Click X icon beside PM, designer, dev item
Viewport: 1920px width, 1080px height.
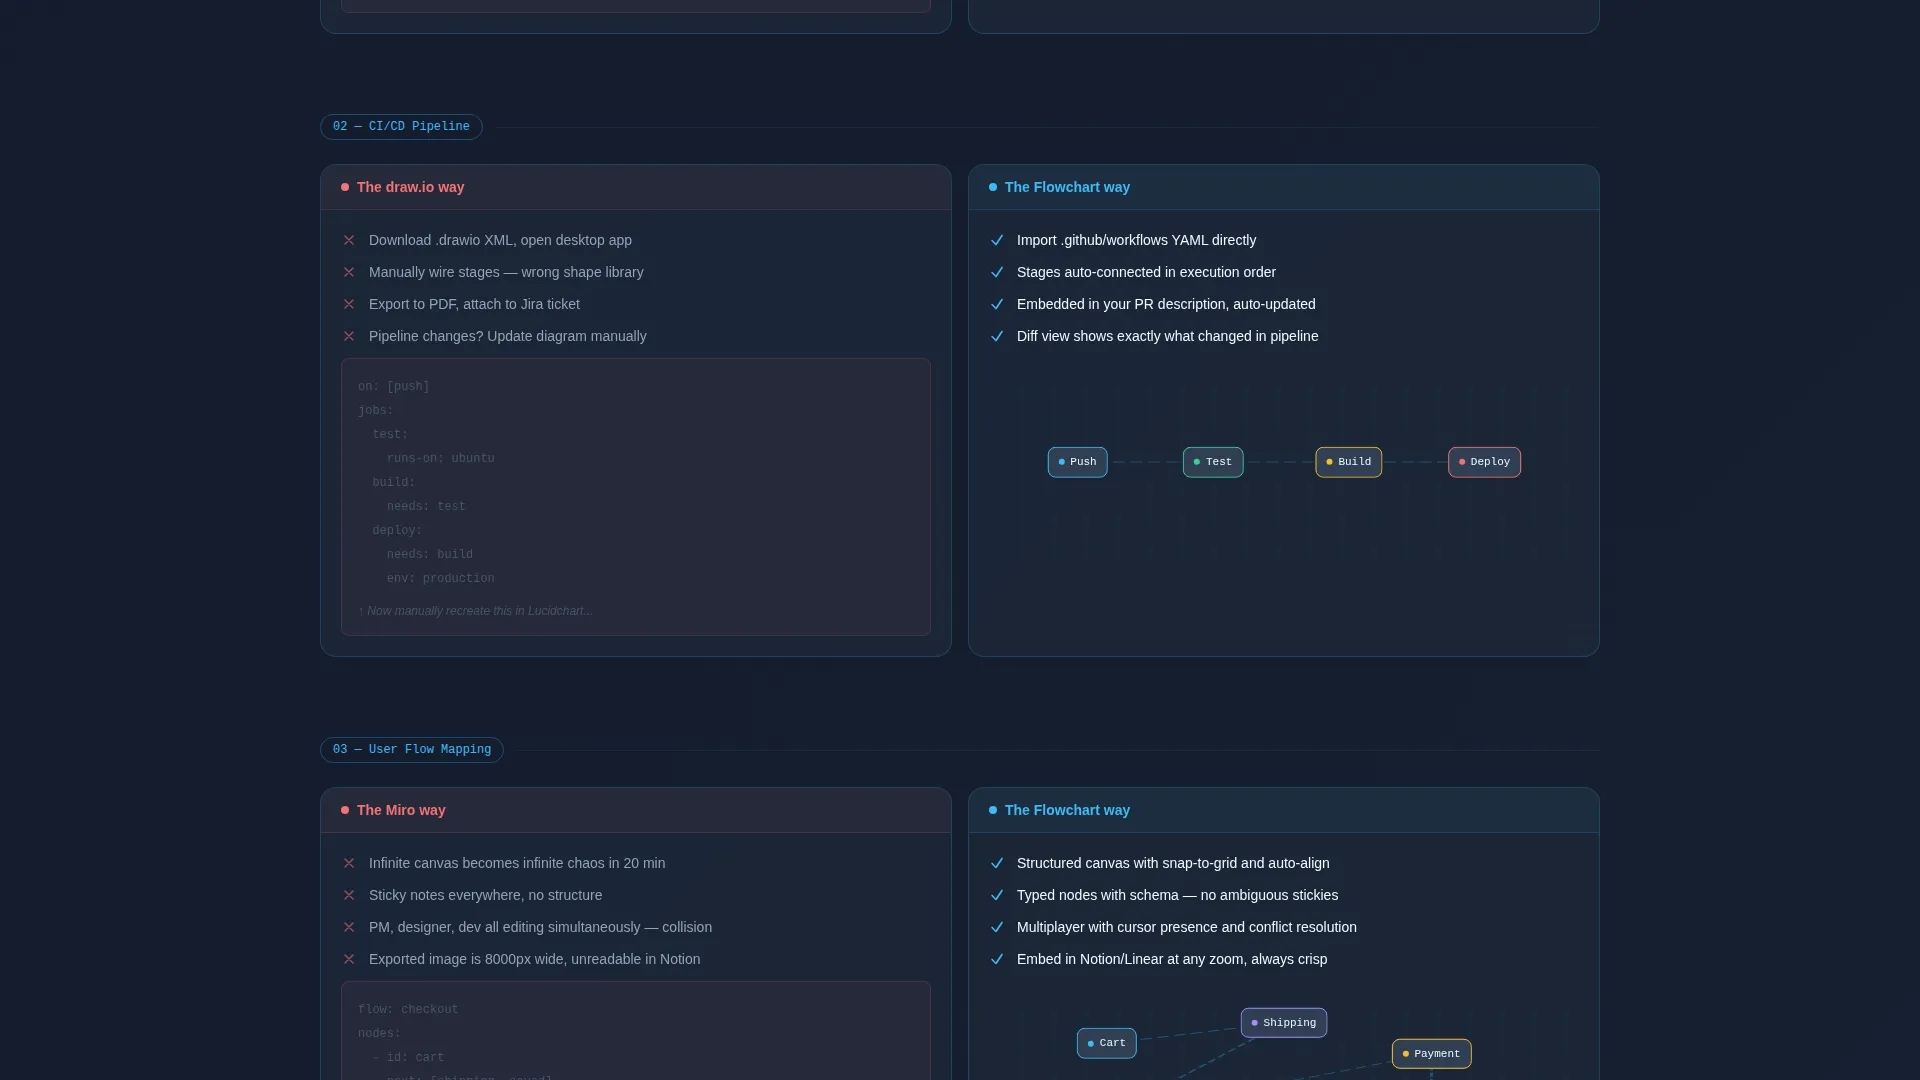349,927
